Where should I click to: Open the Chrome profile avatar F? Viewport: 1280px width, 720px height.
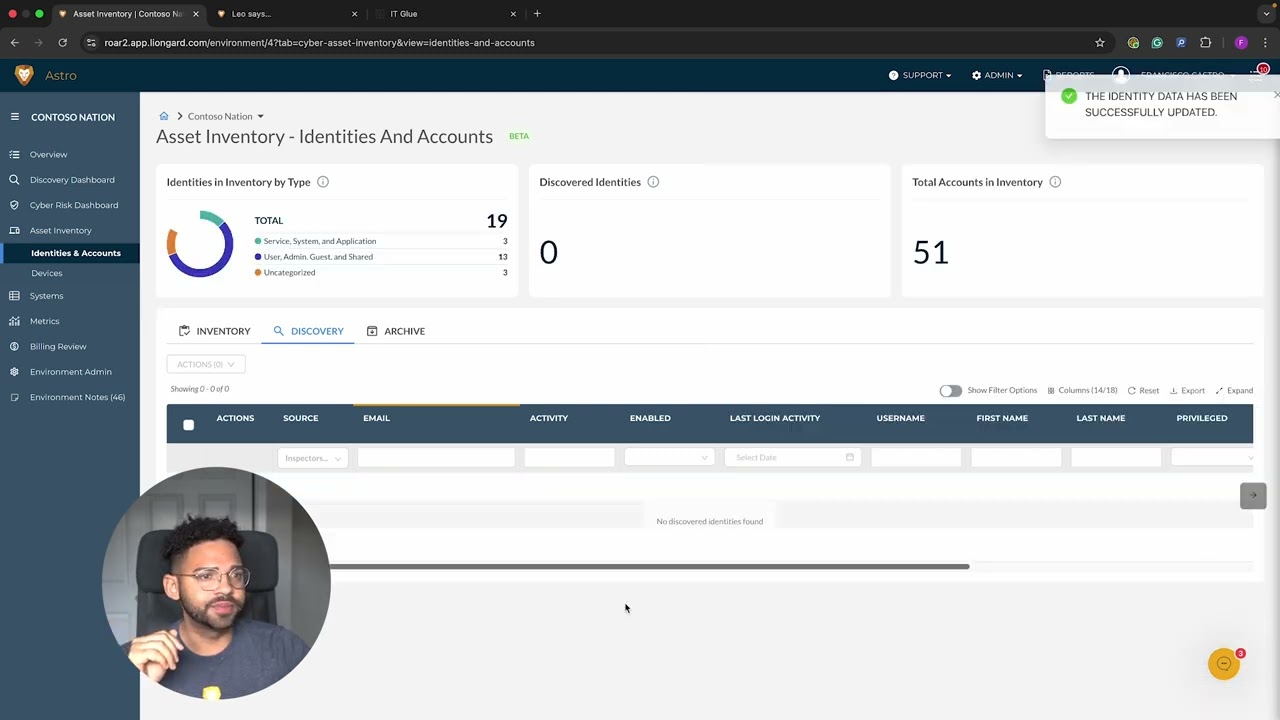(x=1241, y=43)
